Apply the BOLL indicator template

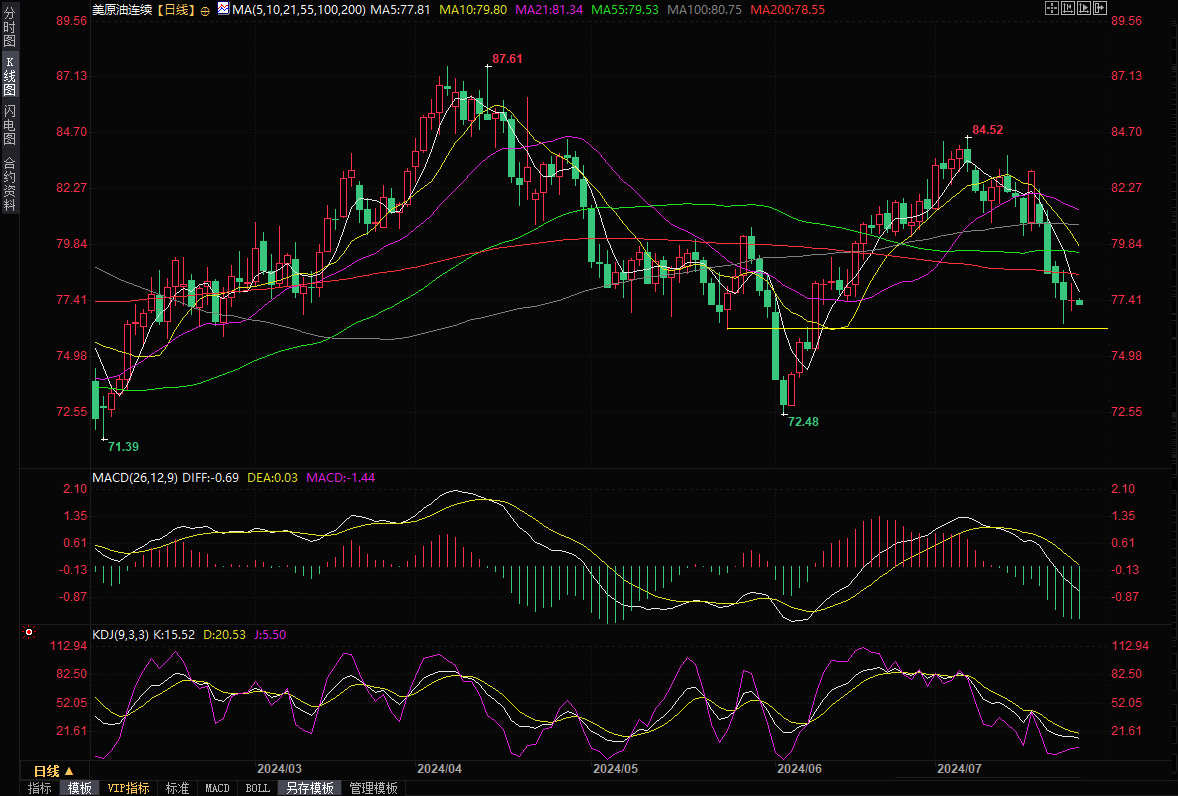point(257,788)
